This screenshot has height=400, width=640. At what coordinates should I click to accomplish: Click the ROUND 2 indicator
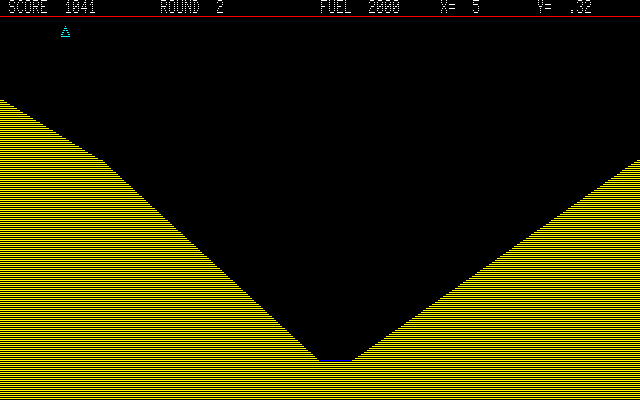(x=192, y=7)
